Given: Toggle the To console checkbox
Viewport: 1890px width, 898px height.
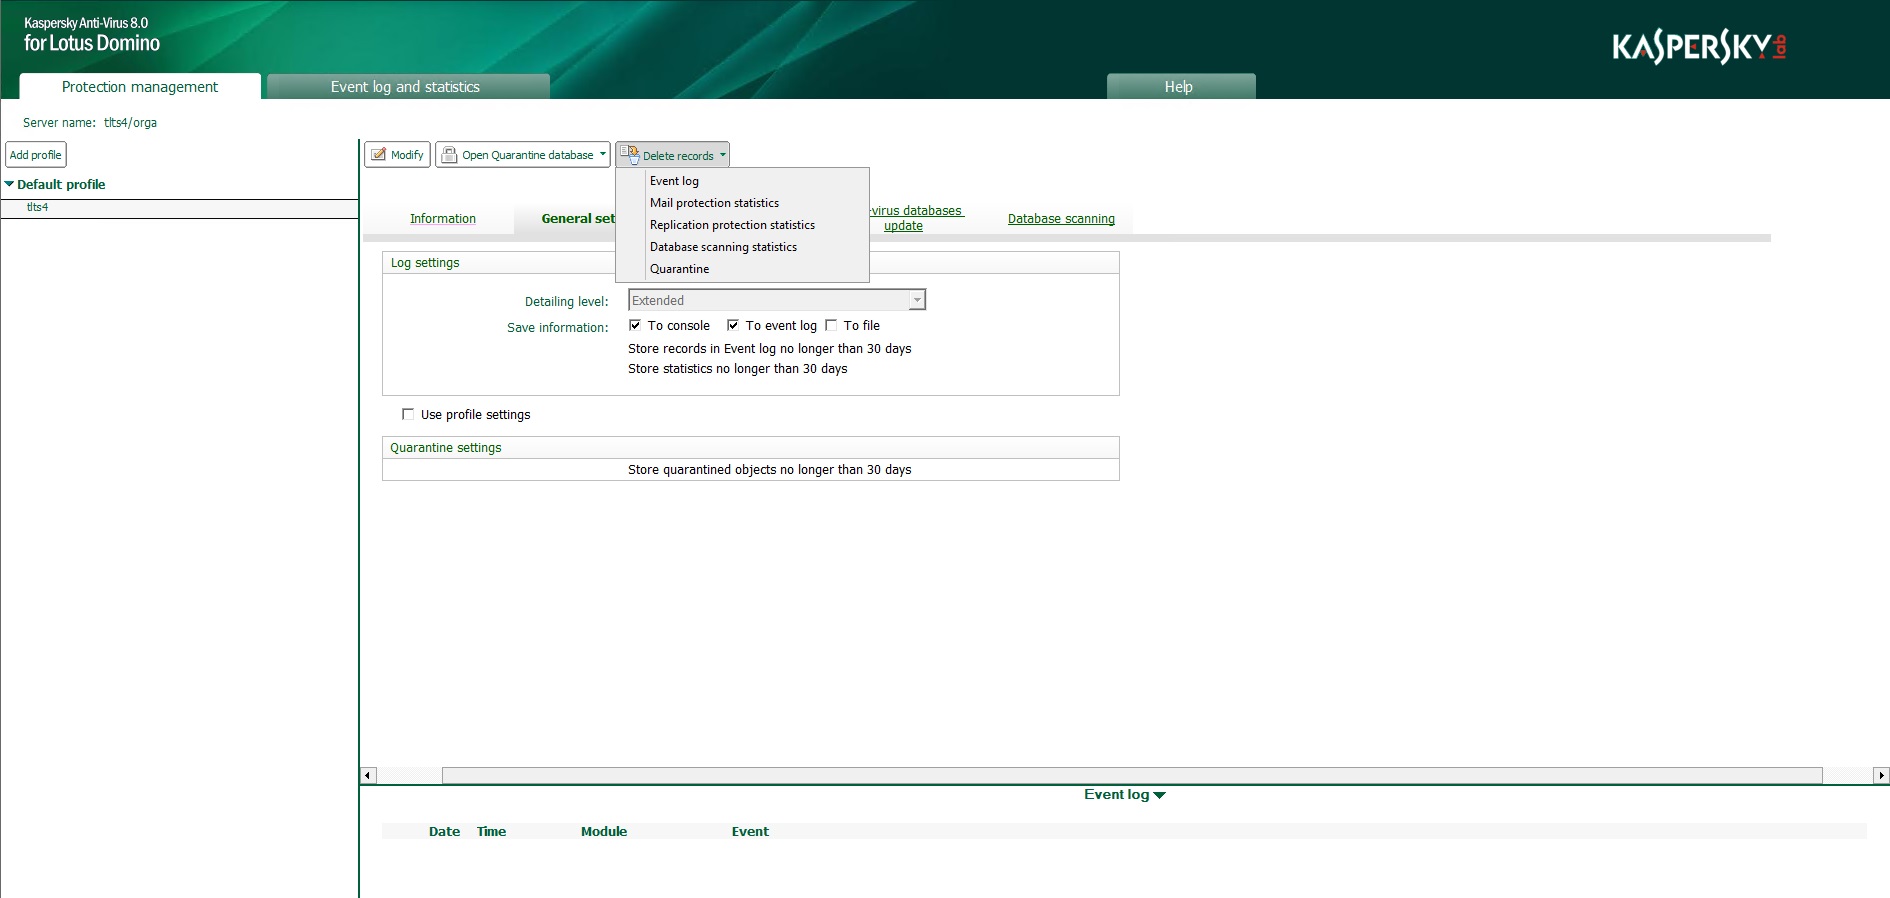Looking at the screenshot, I should click(635, 325).
